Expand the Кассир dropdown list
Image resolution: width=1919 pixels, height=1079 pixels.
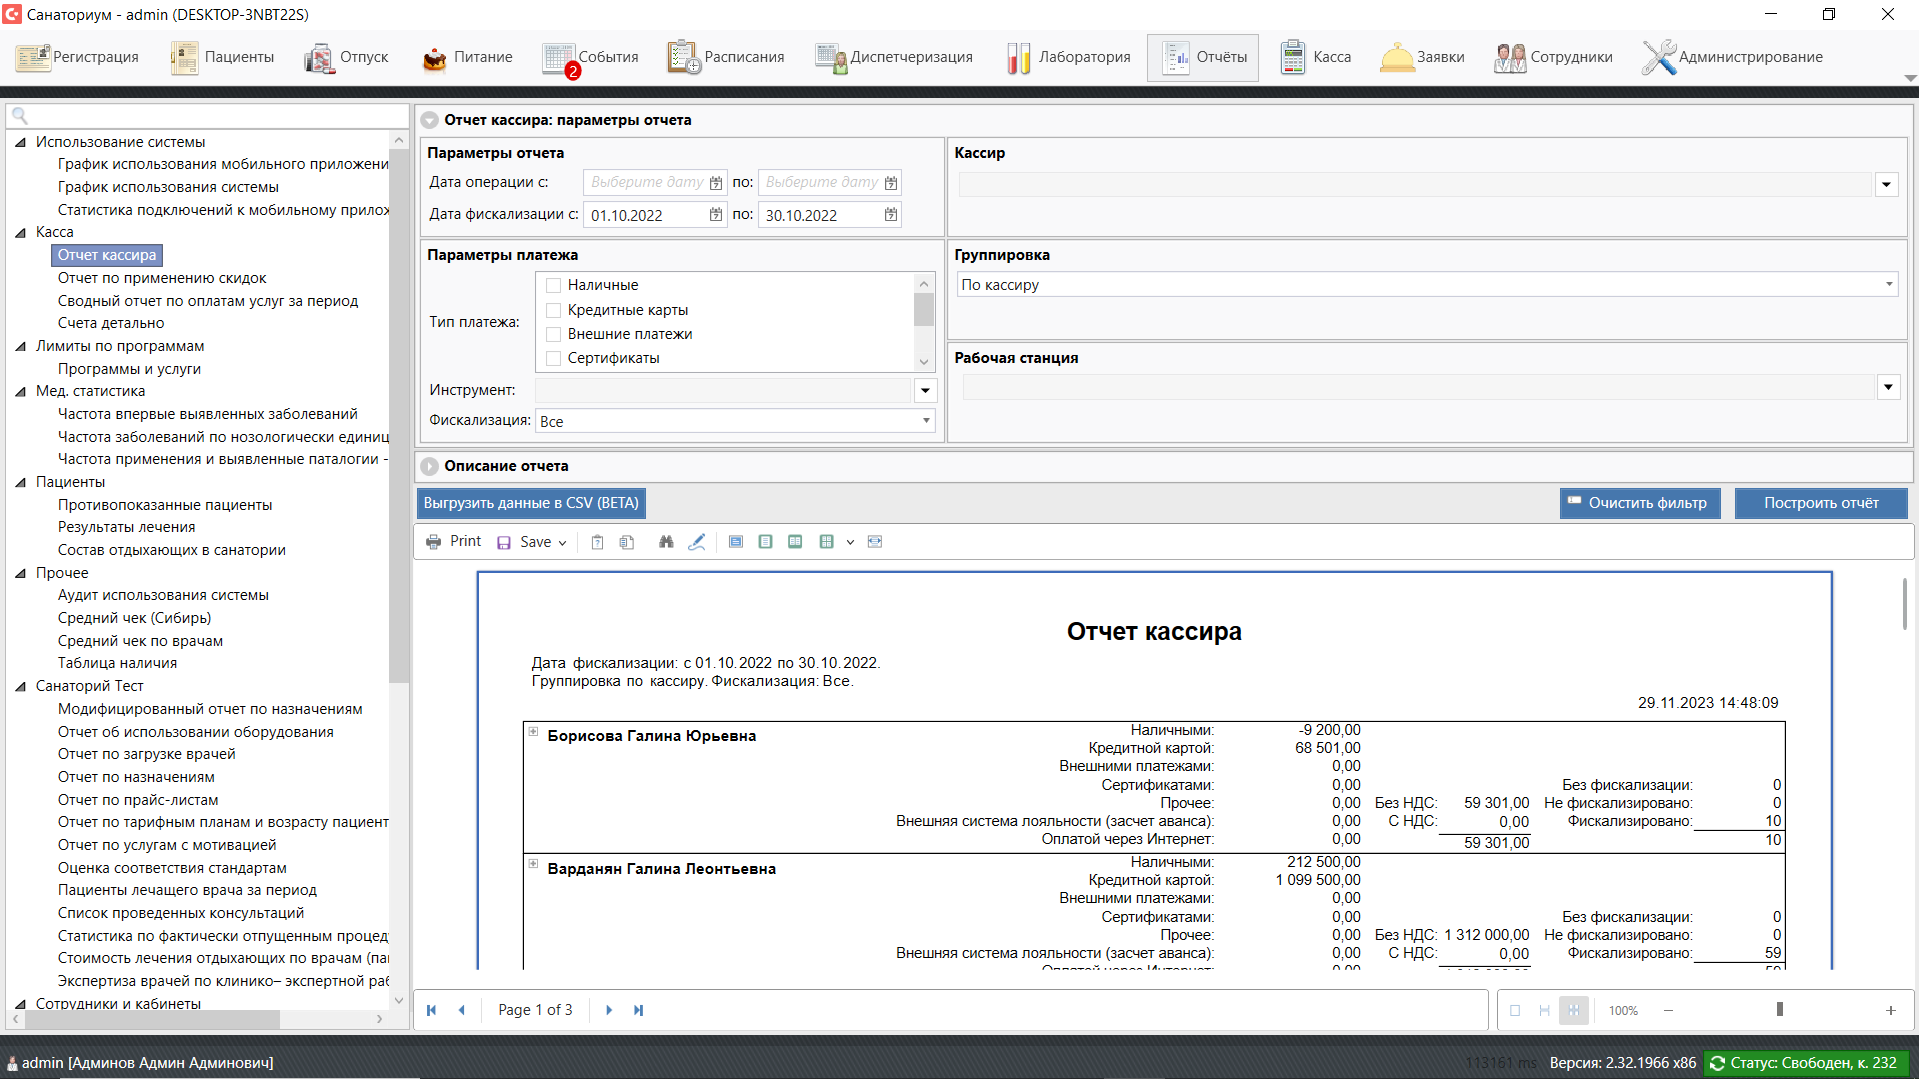click(1886, 184)
